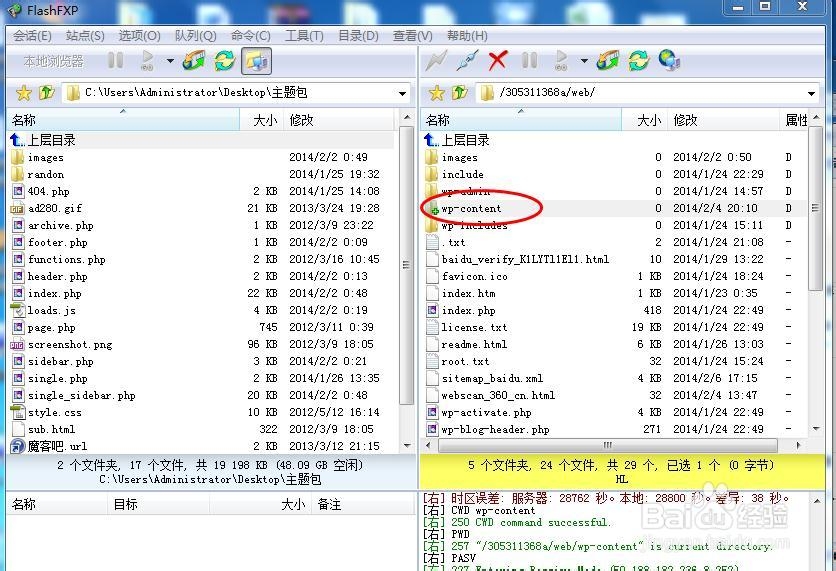836x571 pixels.
Task: Refresh the remote file list
Action: click(x=639, y=61)
